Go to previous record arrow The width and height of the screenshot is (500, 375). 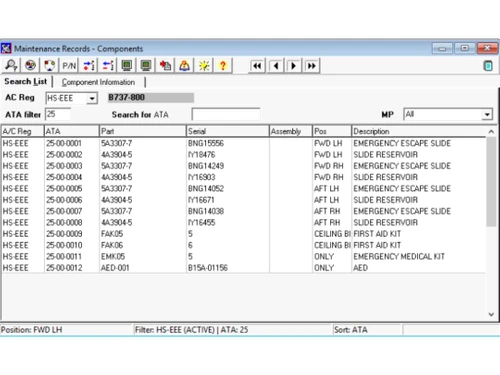[276, 66]
